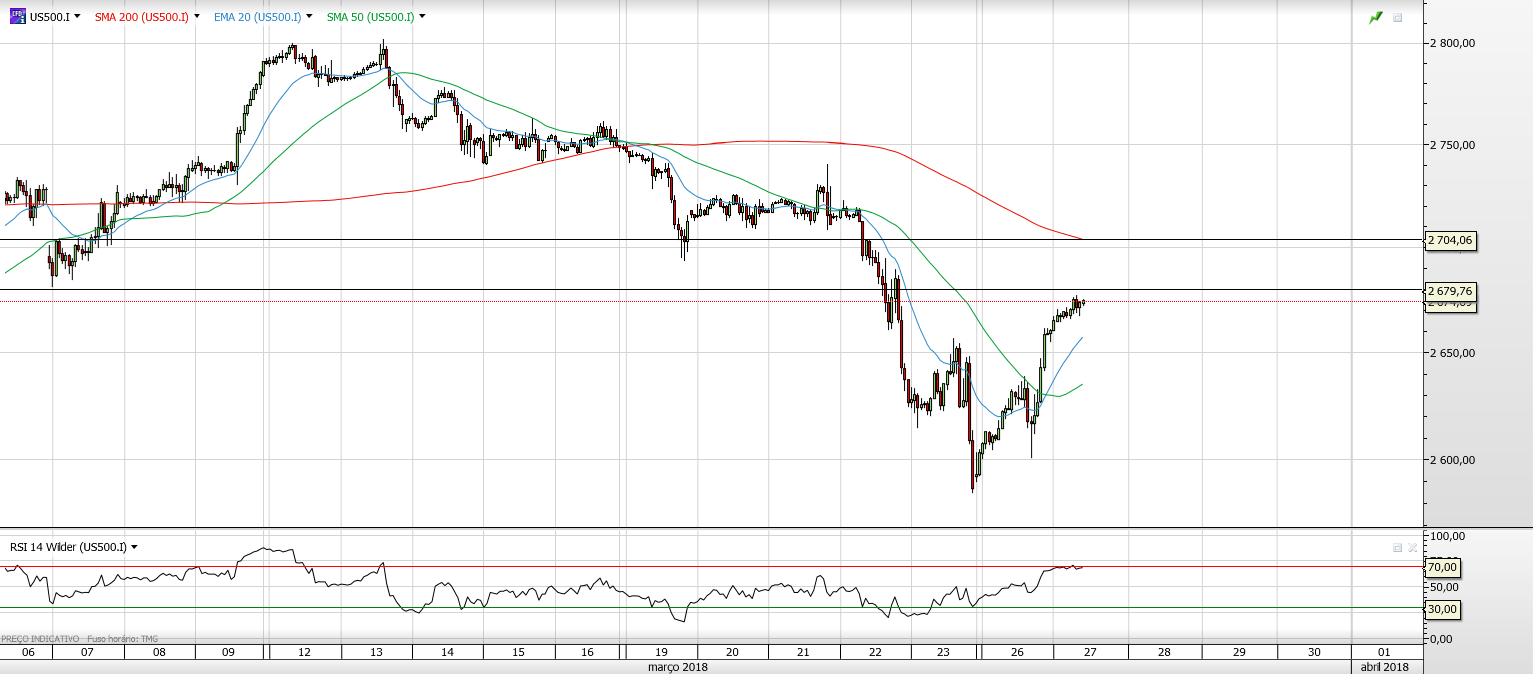The image size is (1533, 674).
Task: Click date 16 on the time axis
Action: coord(586,652)
